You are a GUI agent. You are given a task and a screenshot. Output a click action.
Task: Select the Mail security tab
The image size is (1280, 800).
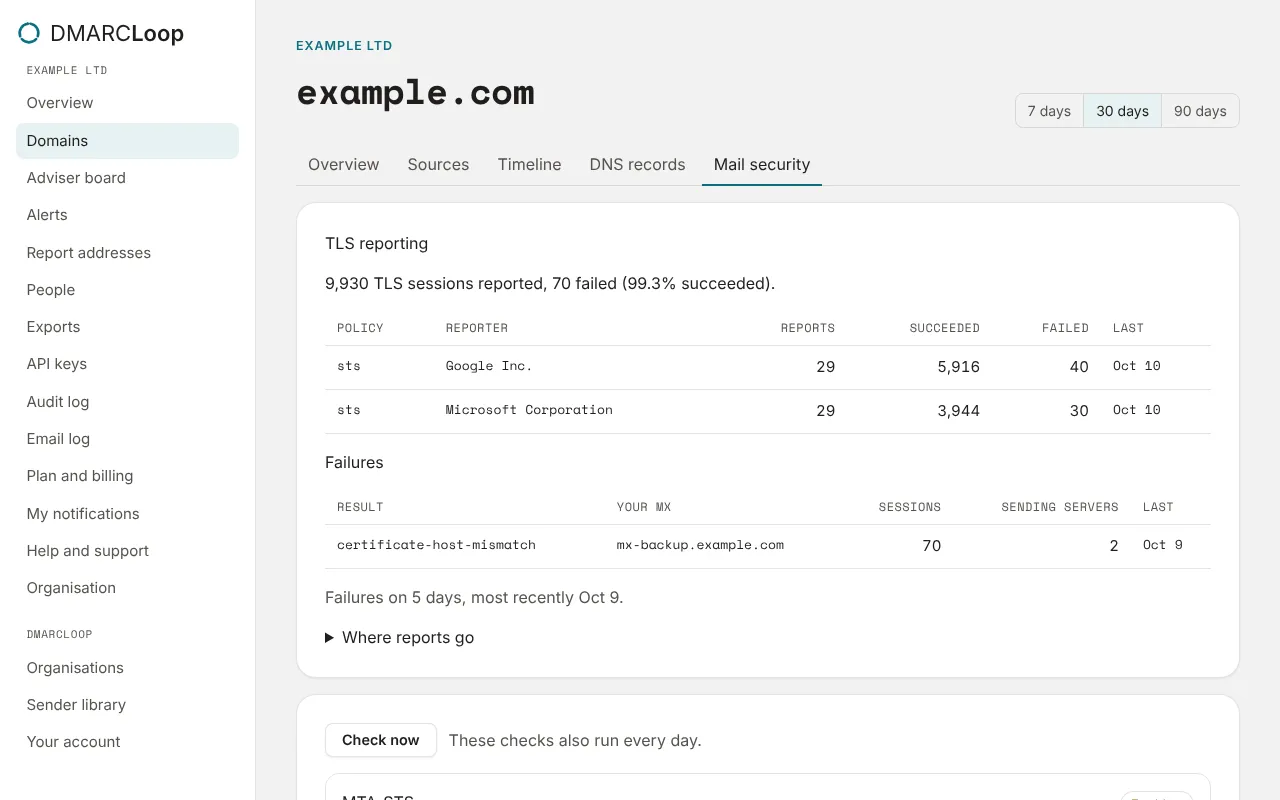click(x=762, y=165)
